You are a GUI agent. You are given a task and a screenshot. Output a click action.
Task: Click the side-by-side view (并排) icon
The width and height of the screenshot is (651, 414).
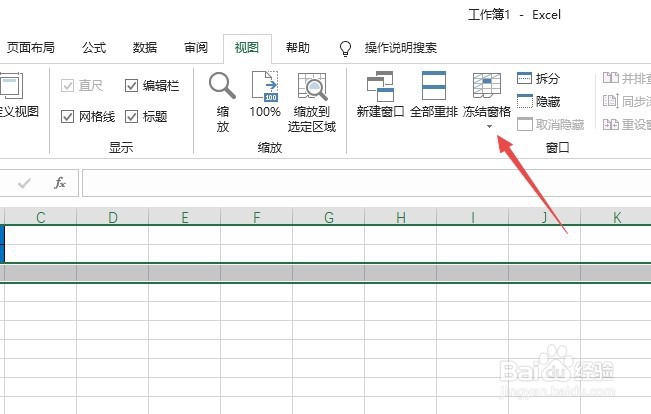point(611,78)
